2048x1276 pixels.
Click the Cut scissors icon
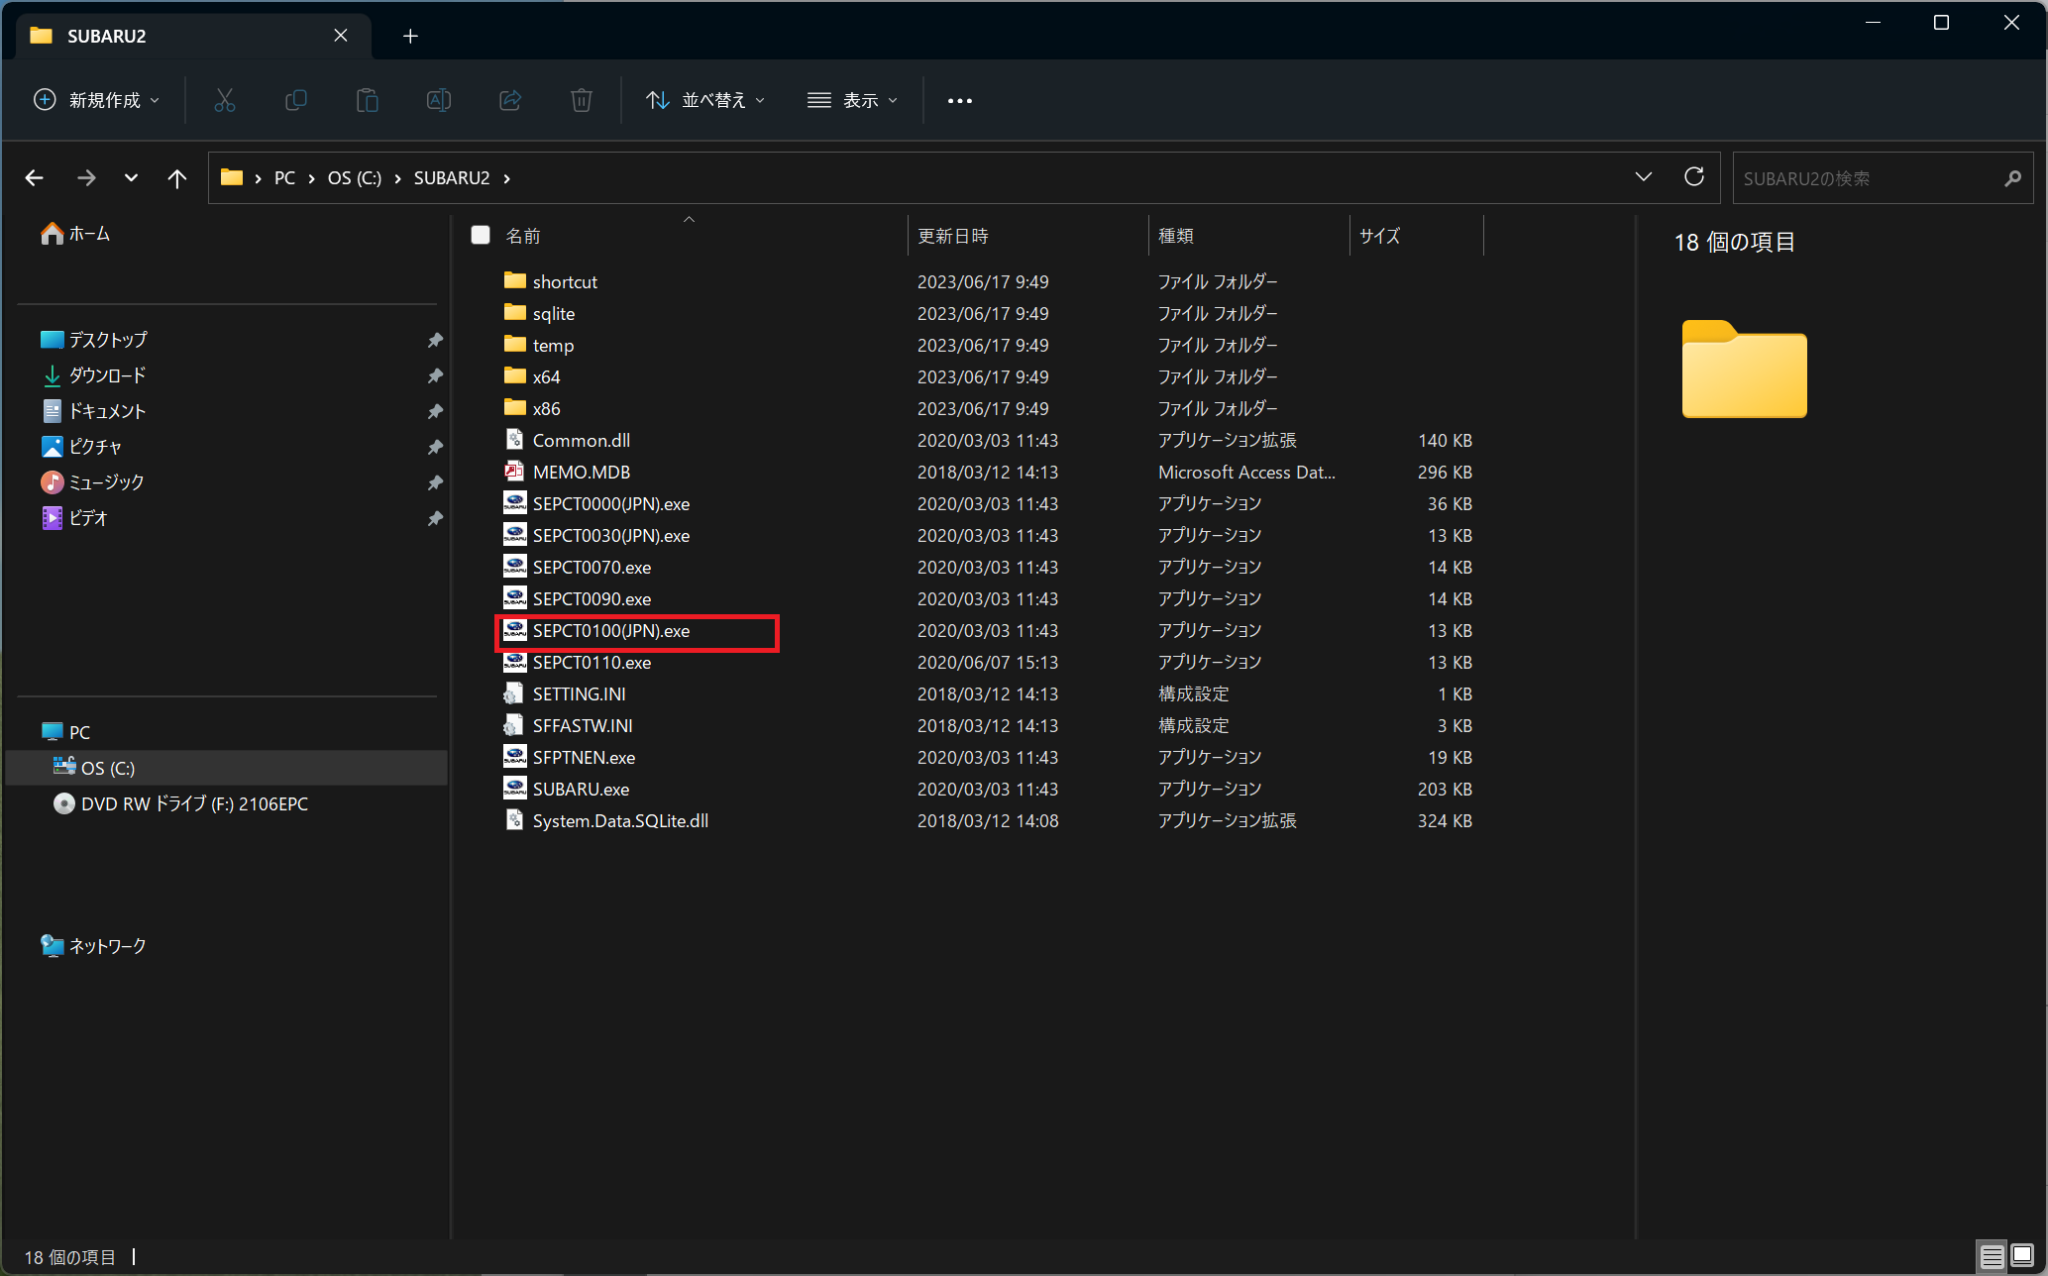click(224, 100)
